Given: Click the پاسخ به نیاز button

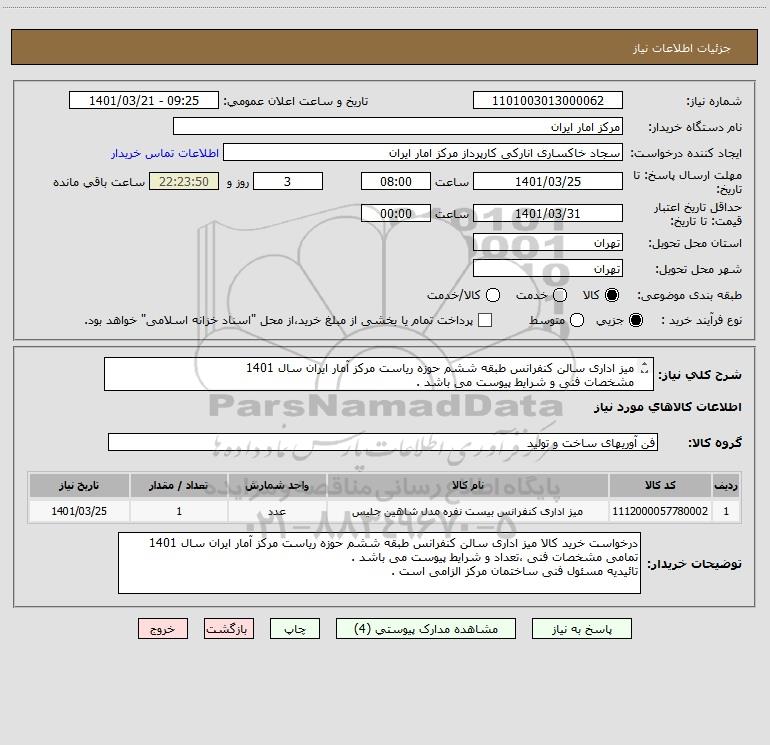Looking at the screenshot, I should [581, 629].
